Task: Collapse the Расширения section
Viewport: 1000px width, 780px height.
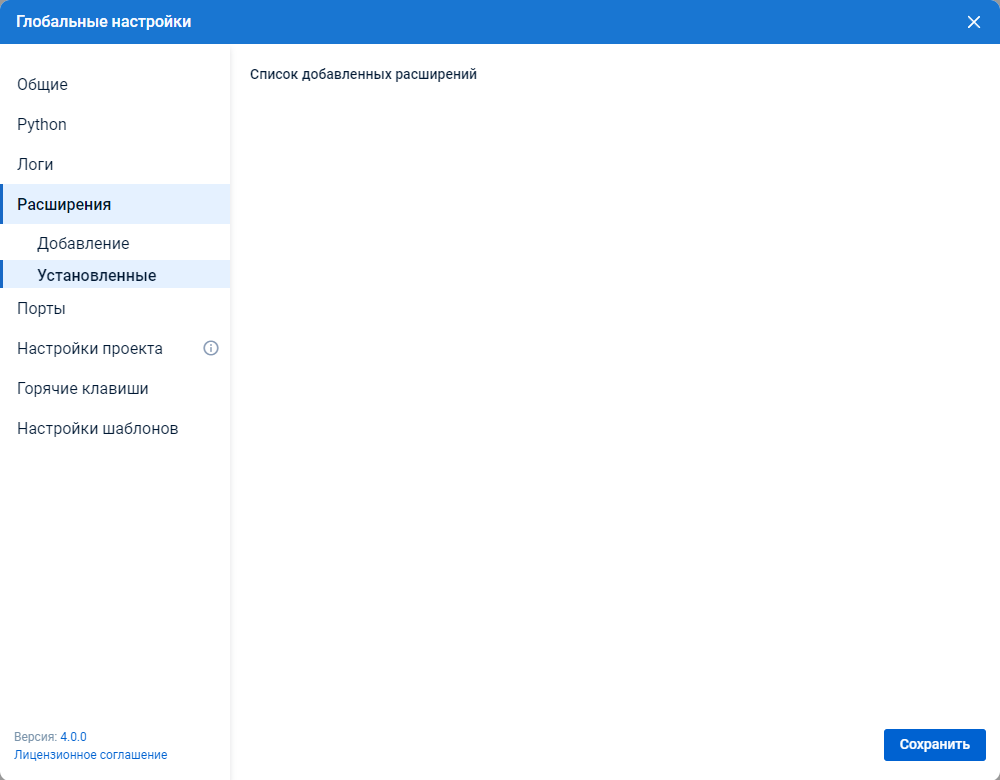Action: 115,204
